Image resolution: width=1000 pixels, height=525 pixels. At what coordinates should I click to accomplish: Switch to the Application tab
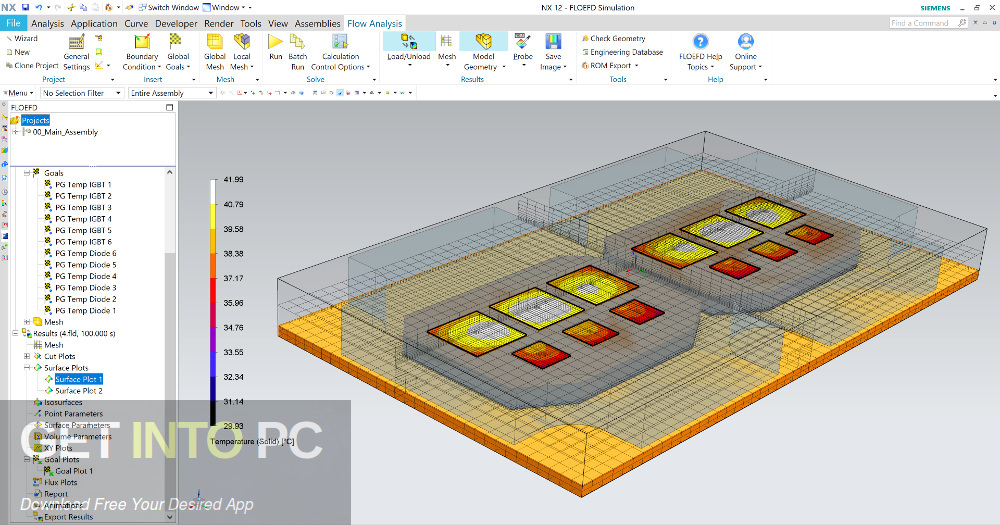(94, 24)
